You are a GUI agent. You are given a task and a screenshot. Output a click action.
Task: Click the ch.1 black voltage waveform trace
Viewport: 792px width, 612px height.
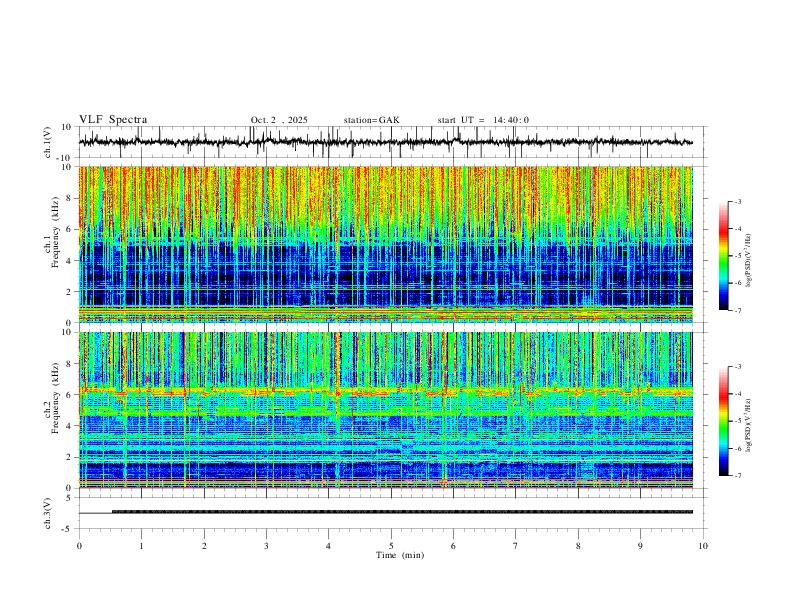(385, 142)
